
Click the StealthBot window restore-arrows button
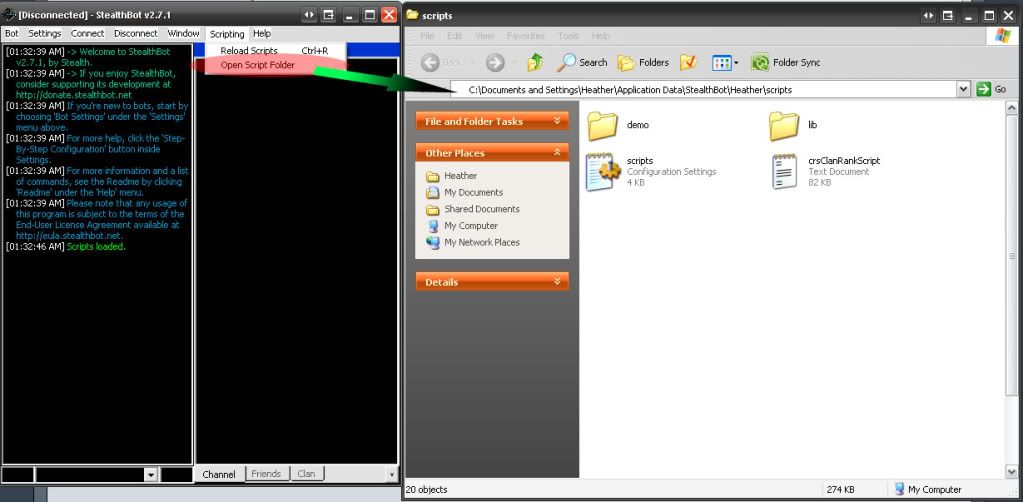coord(309,14)
